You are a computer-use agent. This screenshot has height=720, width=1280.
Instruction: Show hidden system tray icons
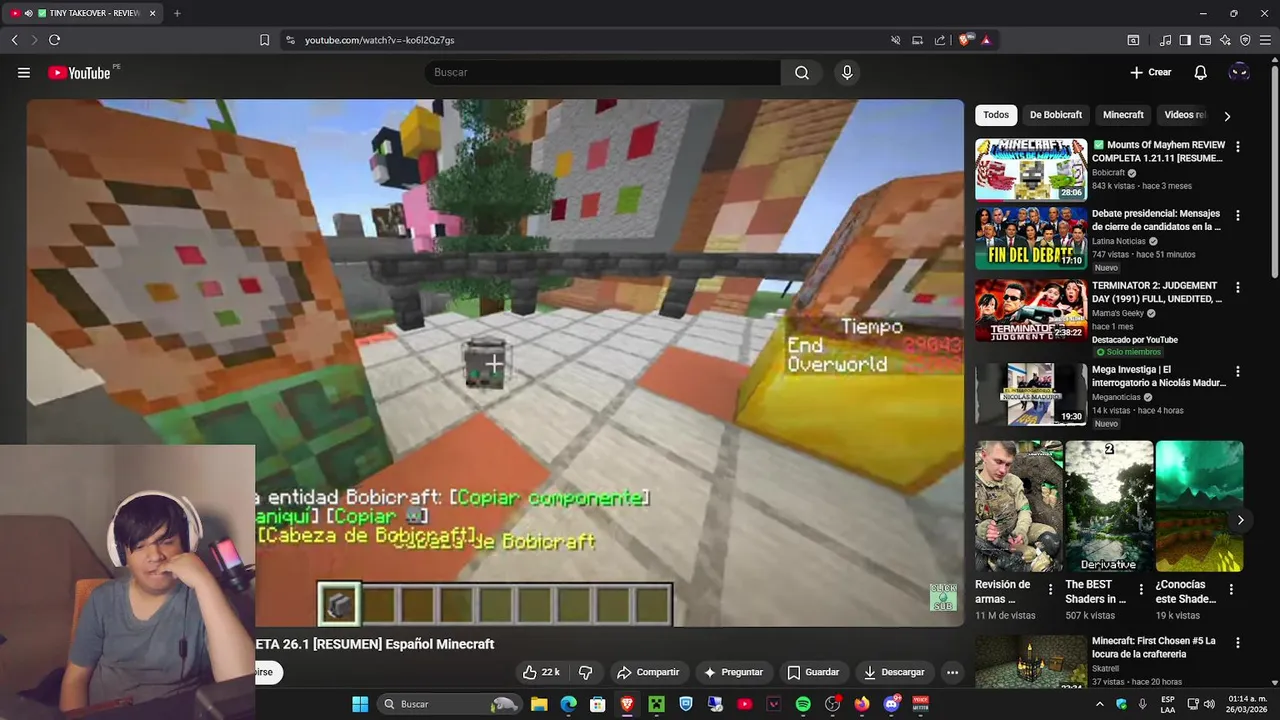click(x=1100, y=704)
